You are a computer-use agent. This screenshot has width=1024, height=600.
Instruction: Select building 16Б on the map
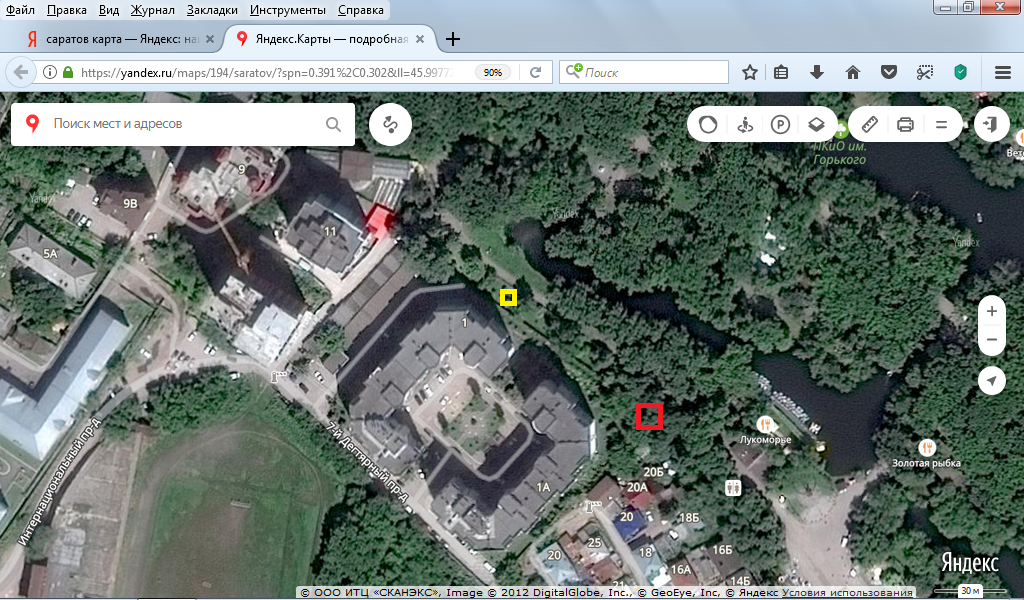[722, 550]
